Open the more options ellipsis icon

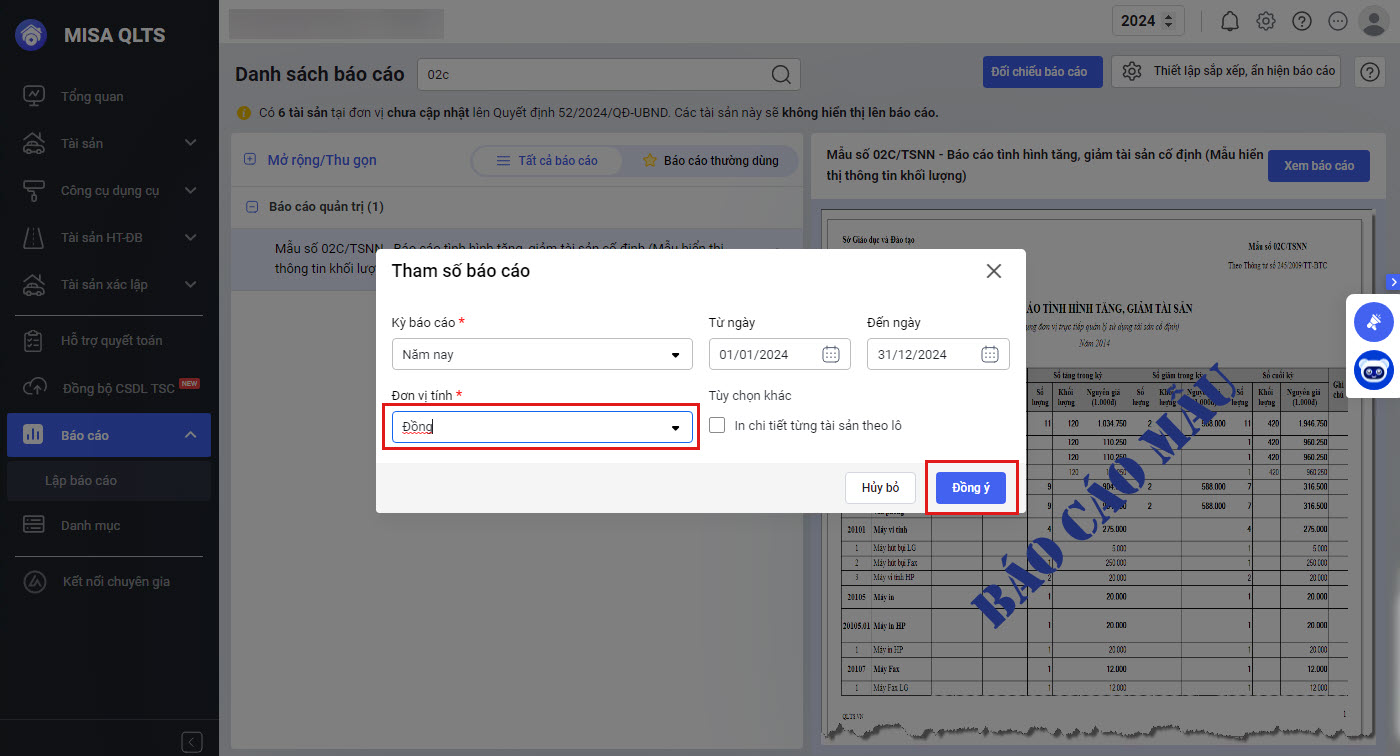(x=1338, y=21)
